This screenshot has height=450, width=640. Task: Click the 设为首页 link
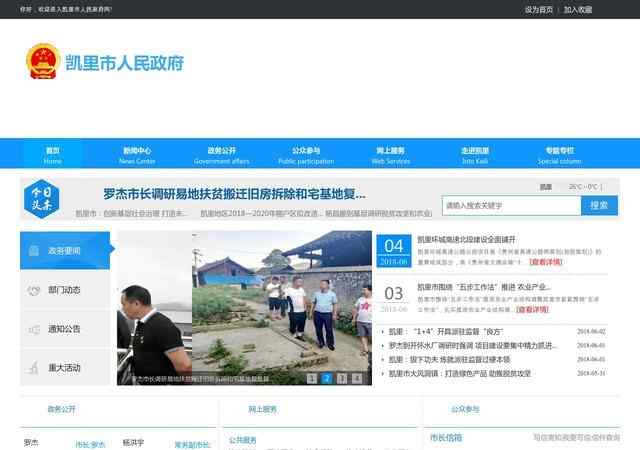point(539,10)
